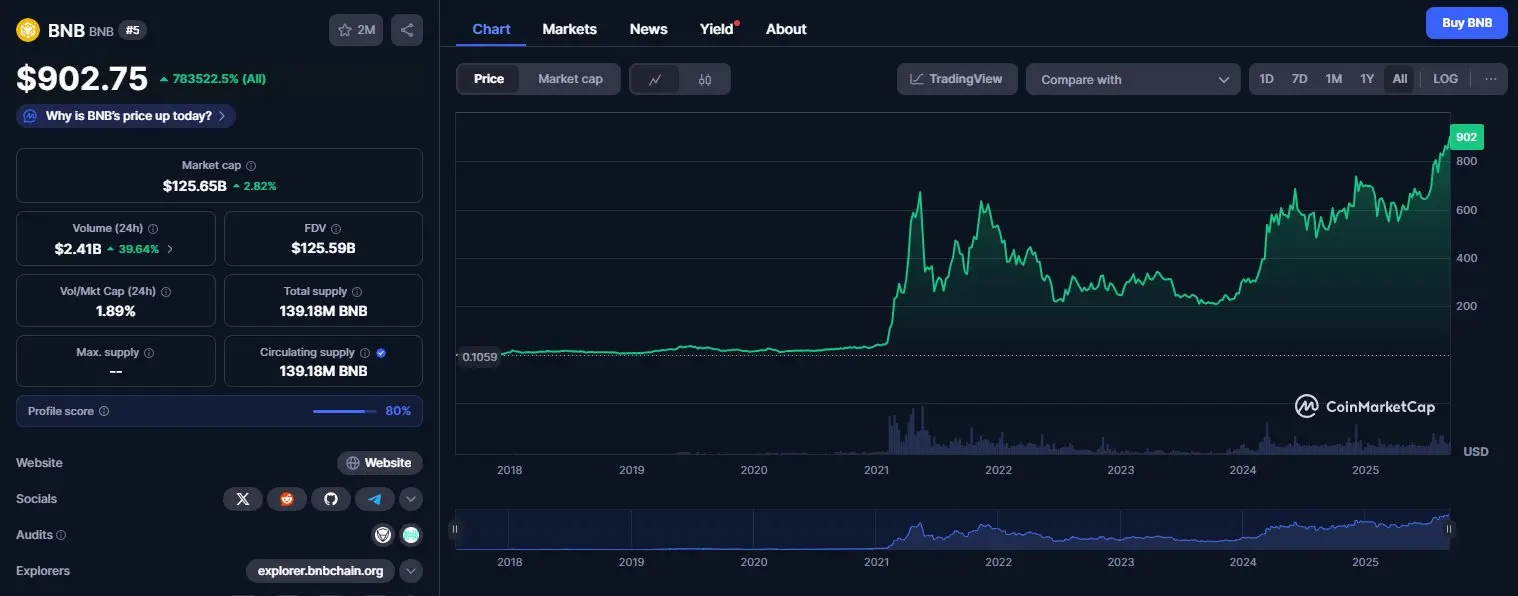Expand more socials chevron
The width and height of the screenshot is (1518, 596).
411,499
